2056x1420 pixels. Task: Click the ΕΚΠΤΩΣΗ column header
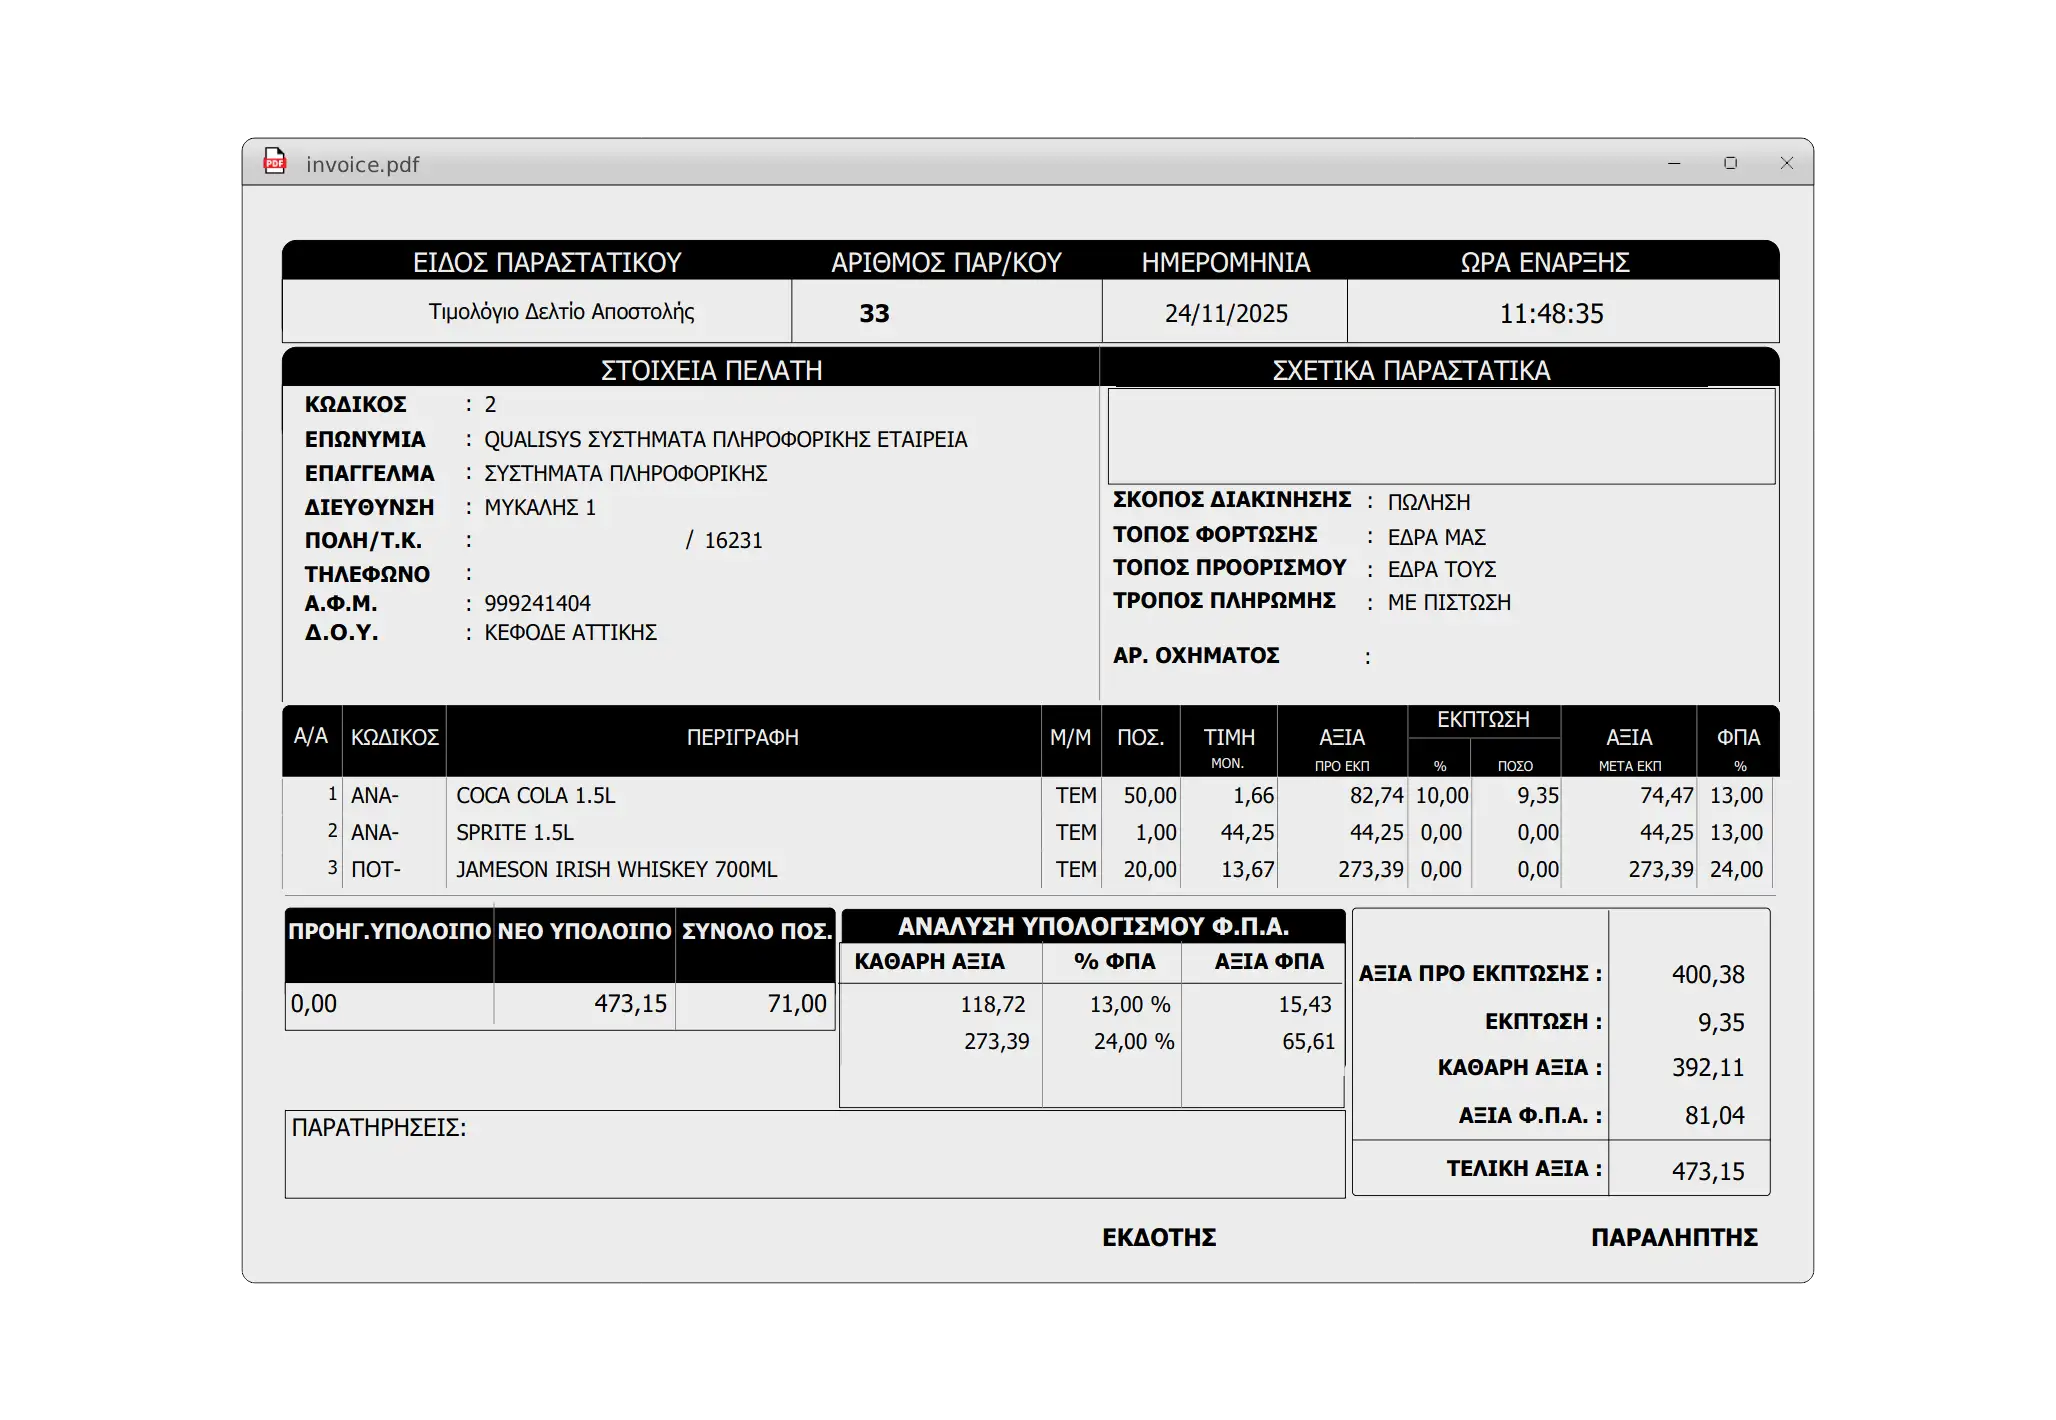(1483, 720)
